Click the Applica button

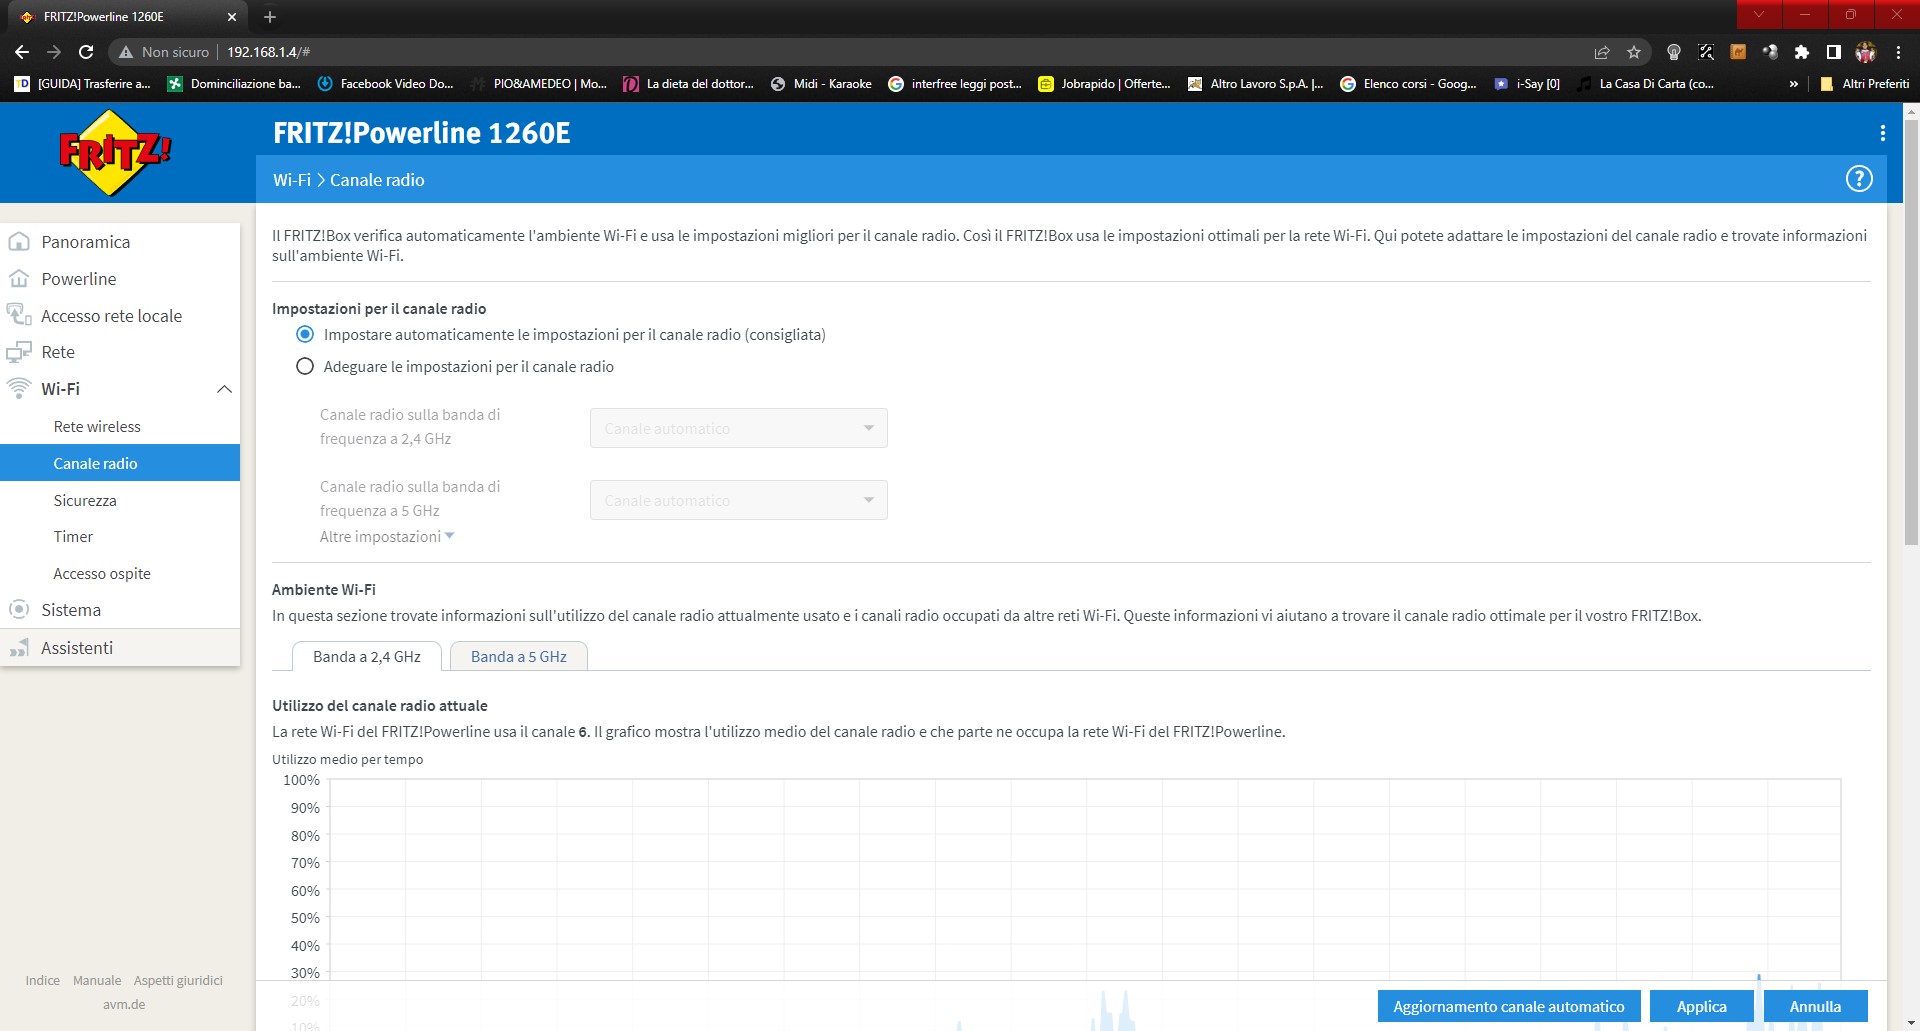[1701, 1006]
